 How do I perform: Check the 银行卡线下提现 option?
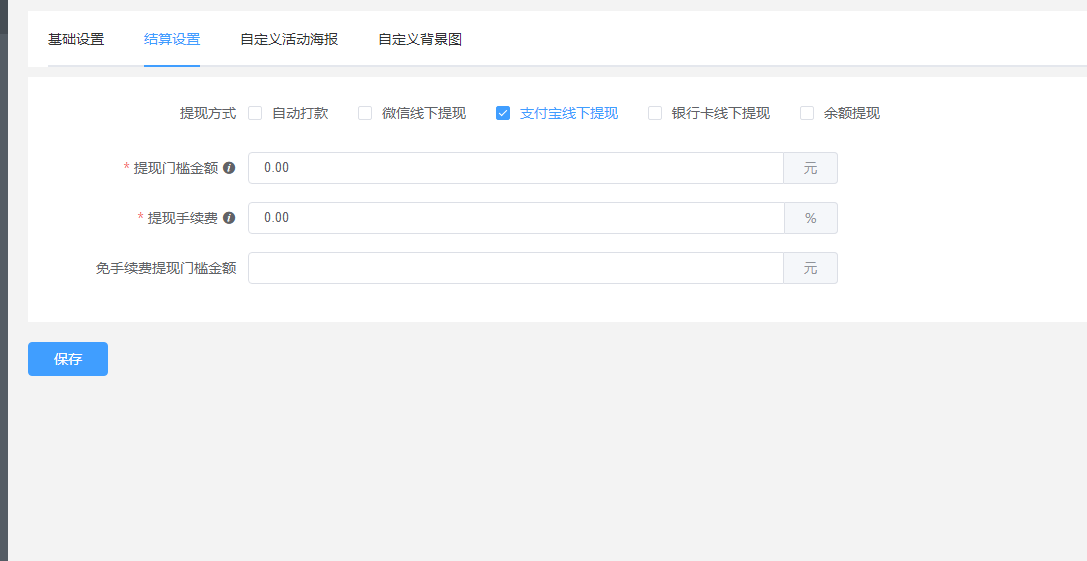click(x=655, y=113)
